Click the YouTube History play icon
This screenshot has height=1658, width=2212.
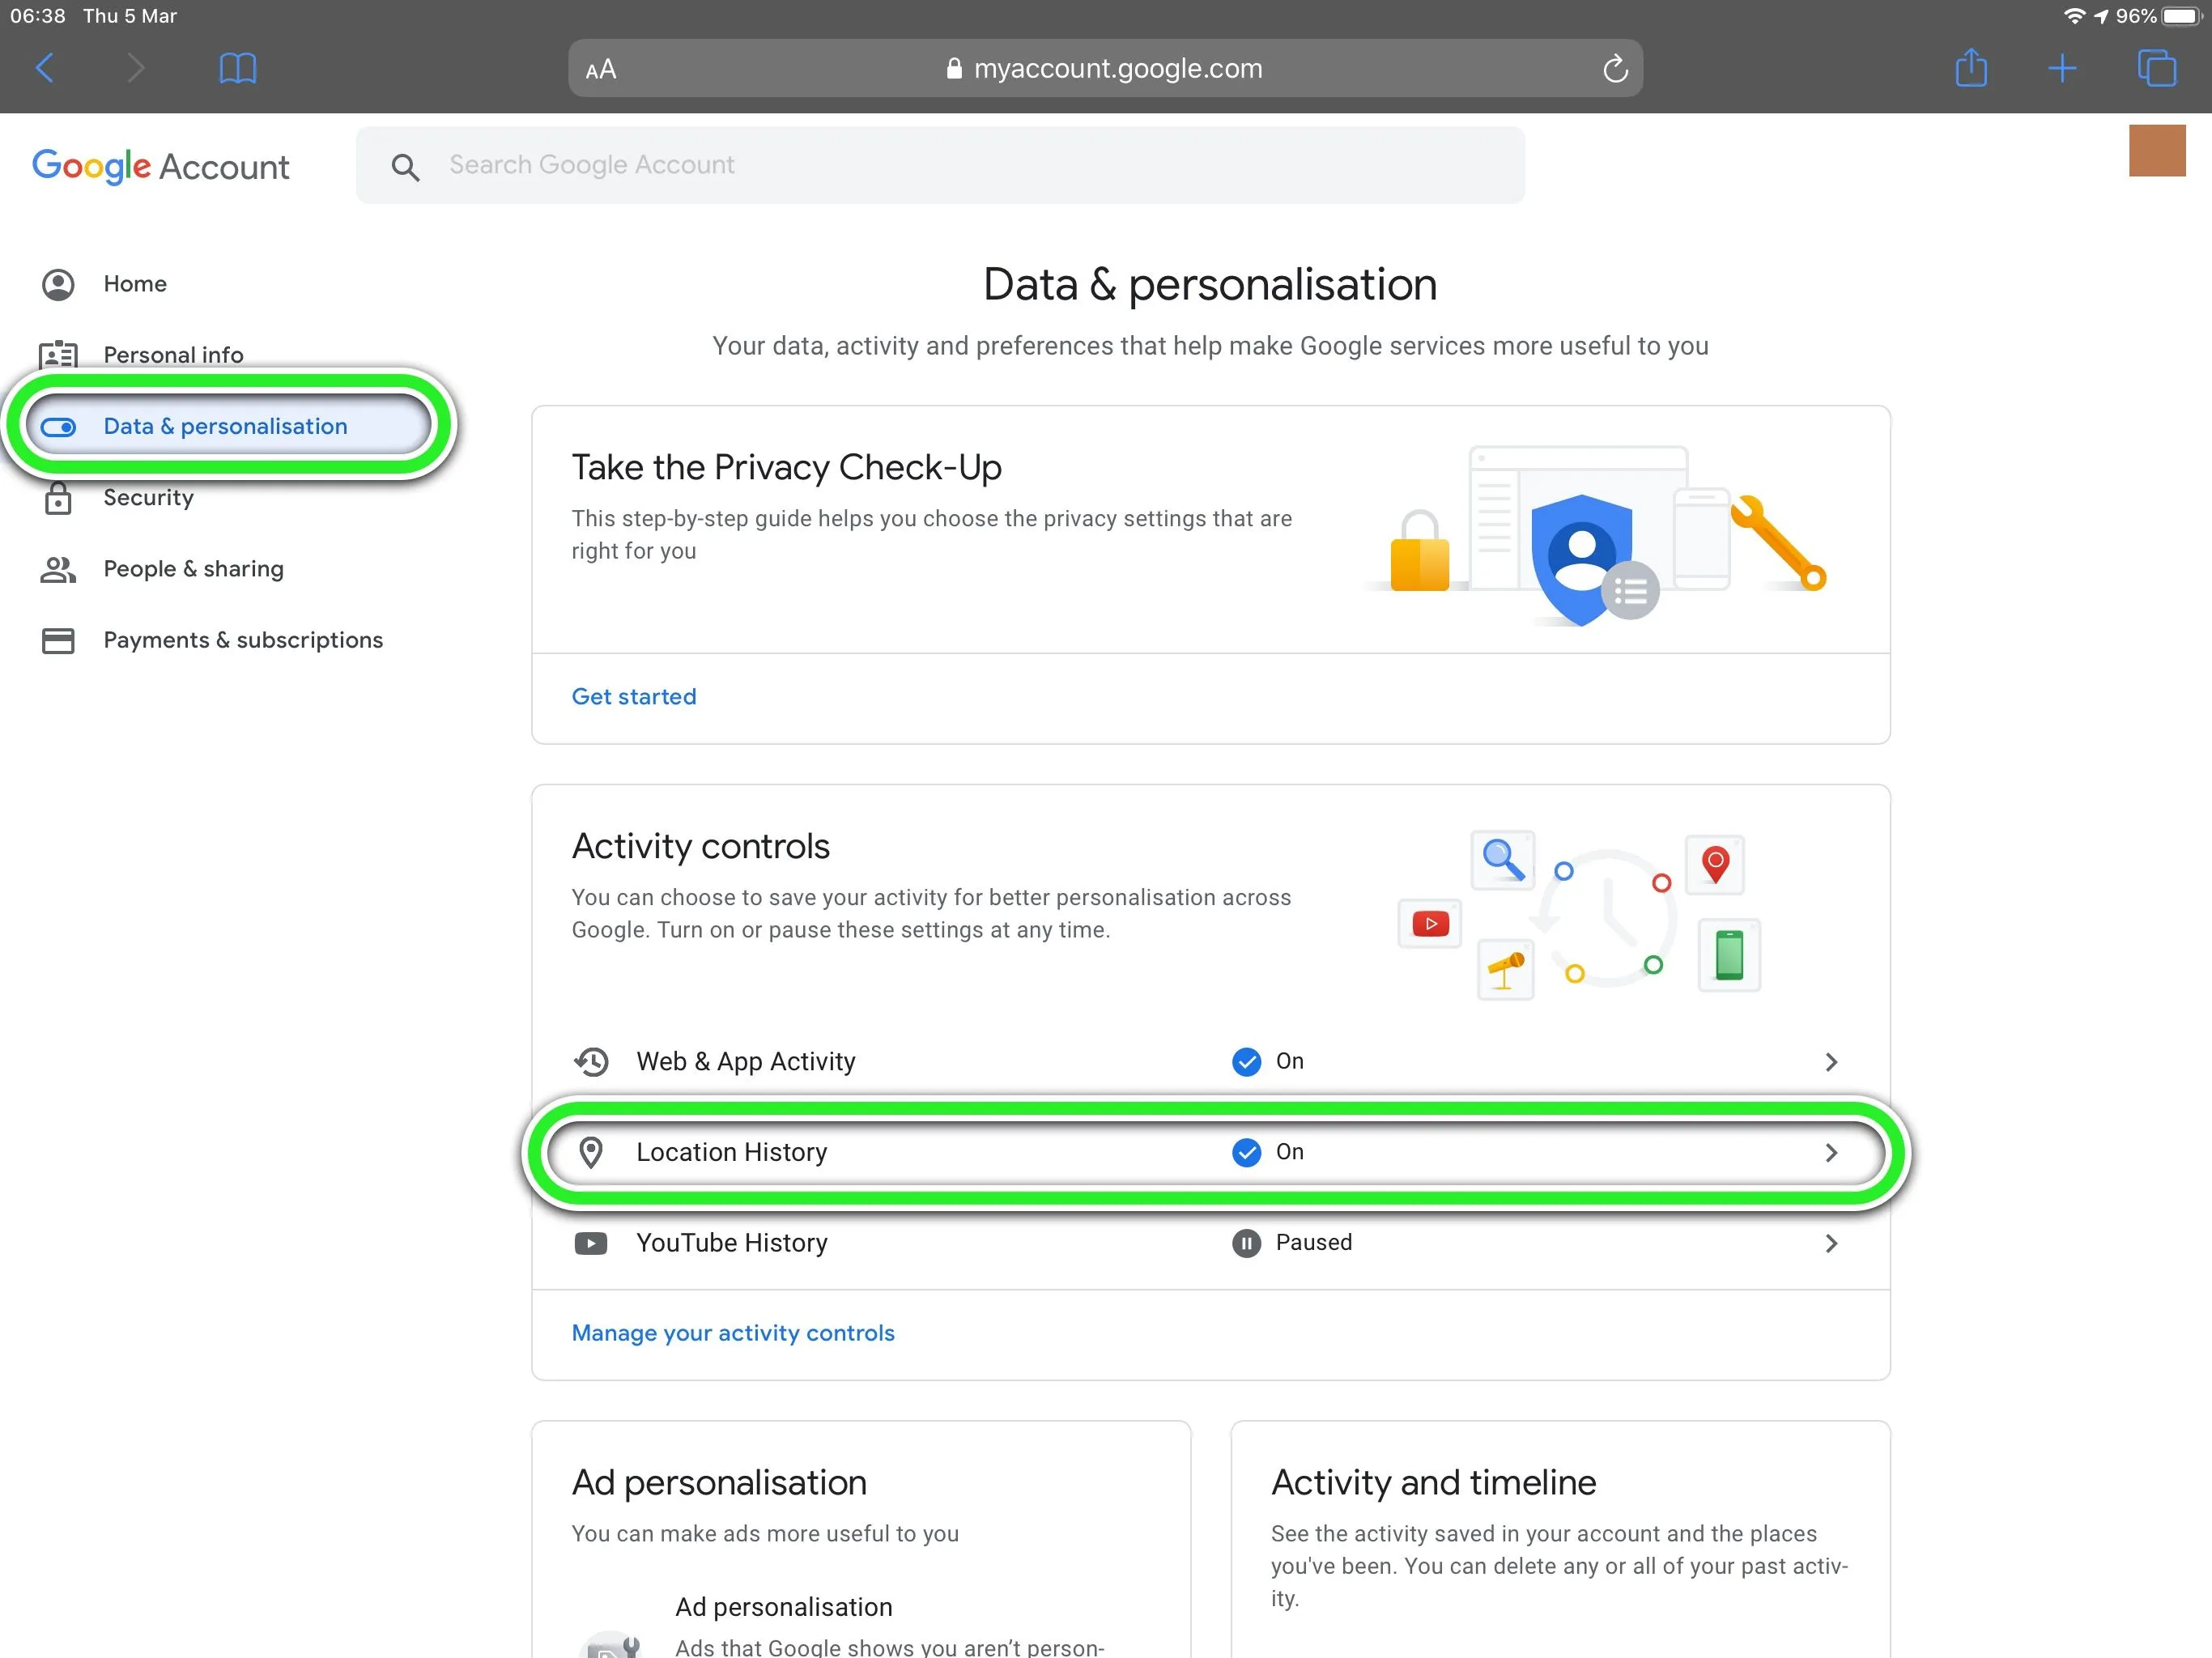point(591,1243)
